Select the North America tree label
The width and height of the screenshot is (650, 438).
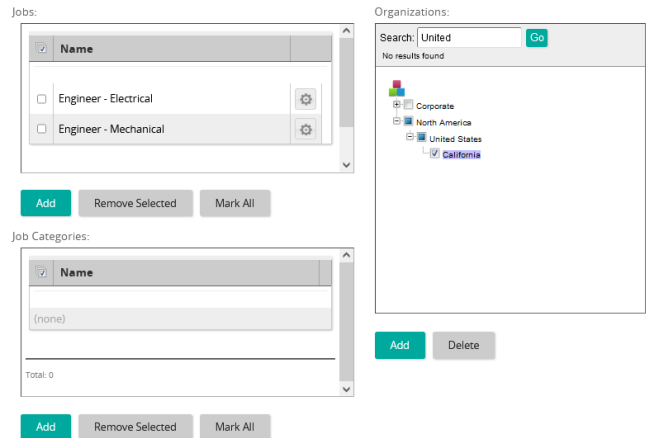click(444, 123)
